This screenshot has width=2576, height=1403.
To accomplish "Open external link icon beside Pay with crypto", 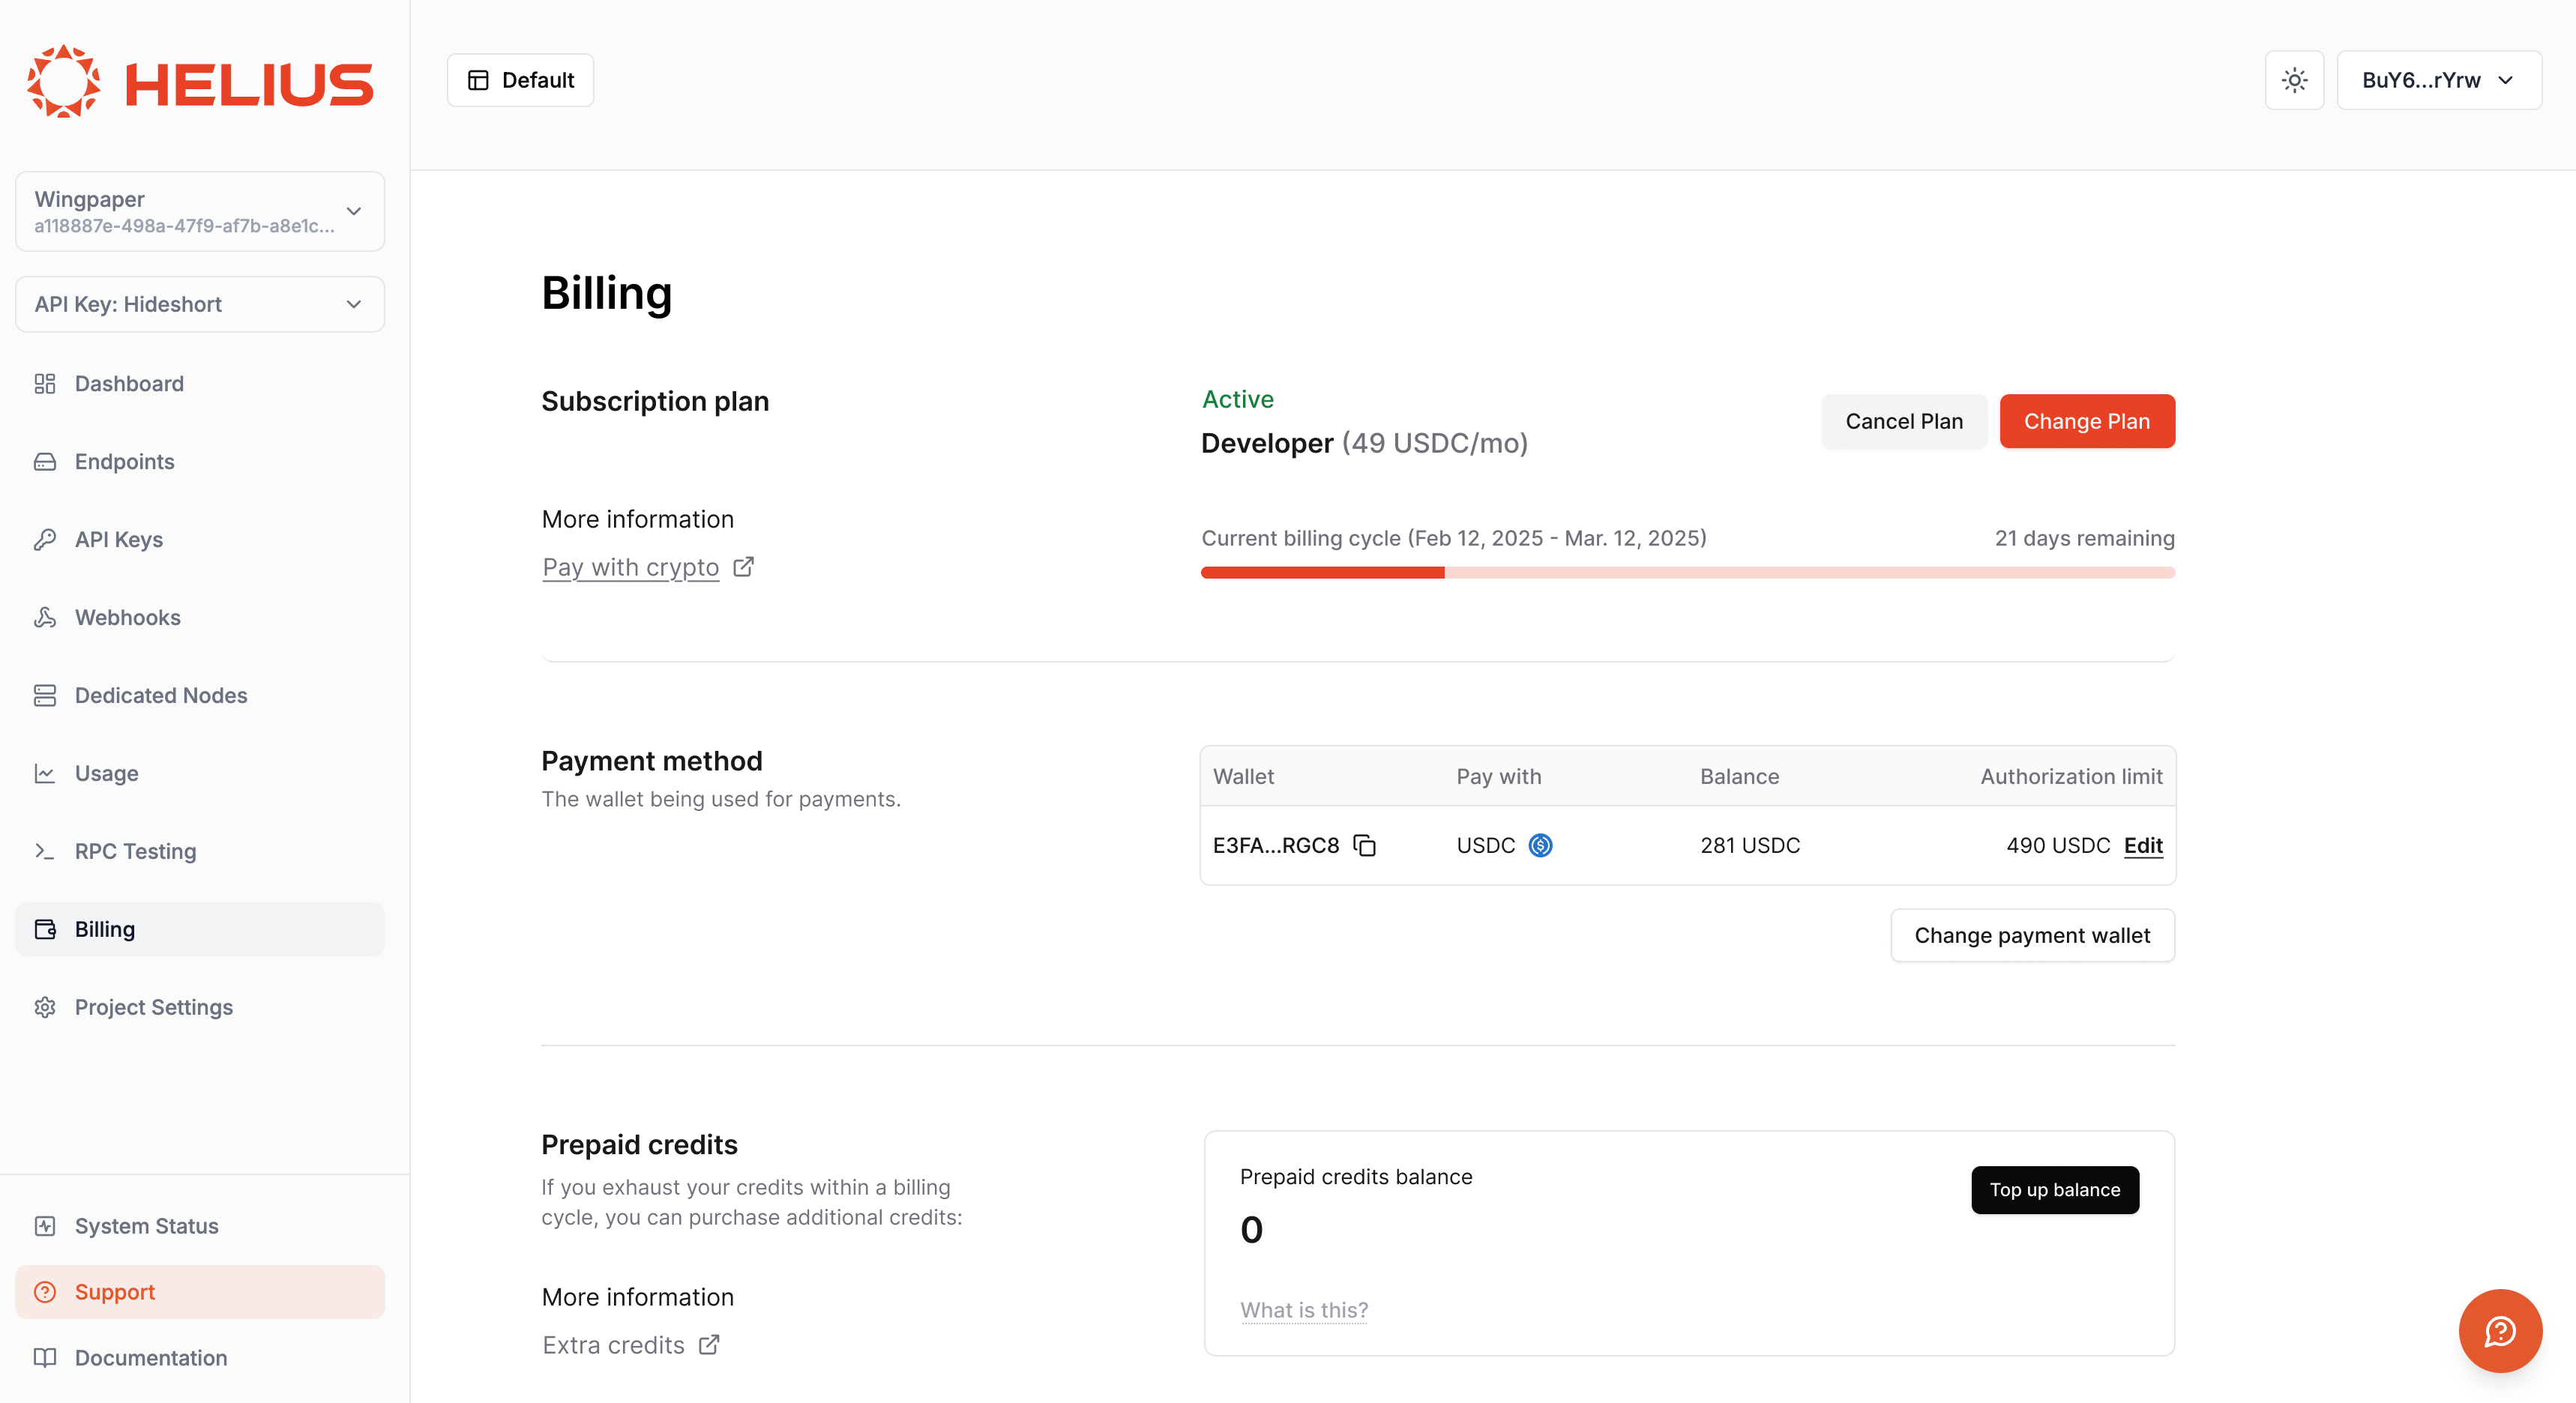I will point(743,567).
